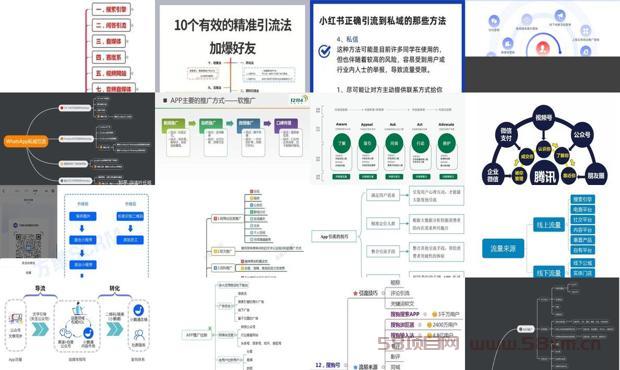Open the "10个有效的精准引流法" thumbnail
The width and height of the screenshot is (620, 370).
coord(232,46)
